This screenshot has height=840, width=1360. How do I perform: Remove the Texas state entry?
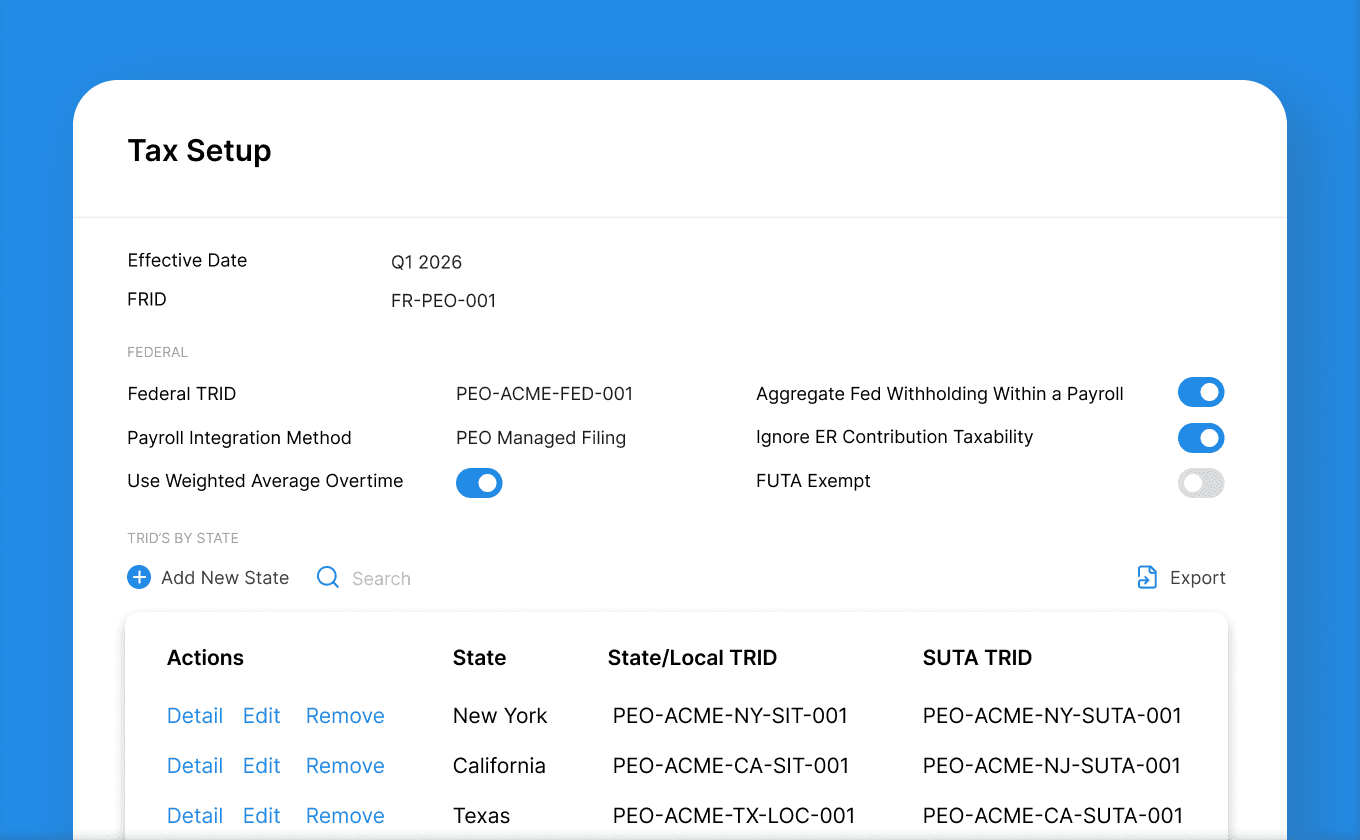point(345,815)
